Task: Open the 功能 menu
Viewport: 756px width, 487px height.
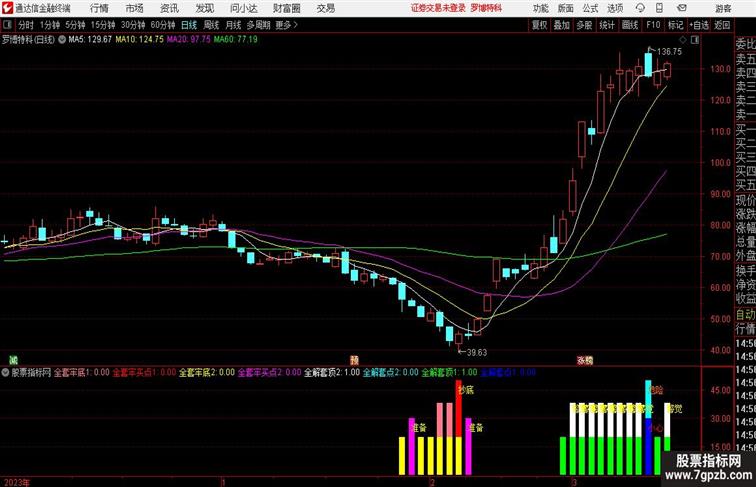Action: click(540, 8)
